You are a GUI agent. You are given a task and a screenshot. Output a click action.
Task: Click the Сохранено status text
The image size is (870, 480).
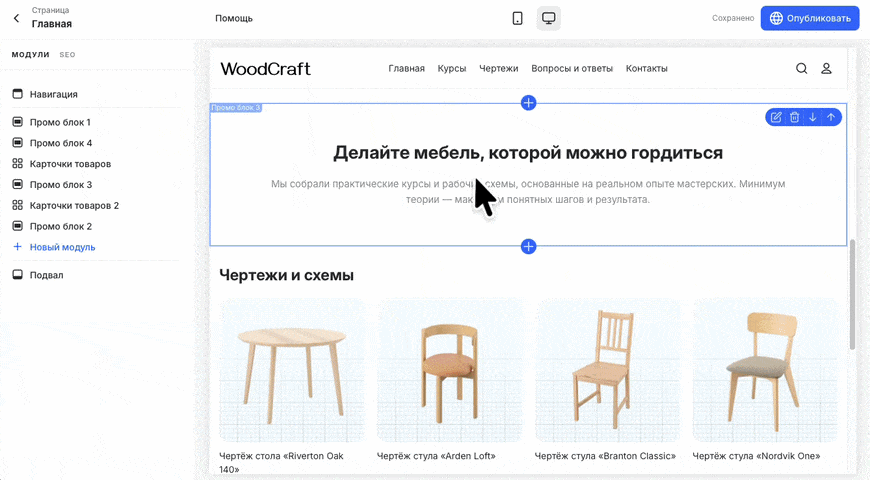pos(733,18)
